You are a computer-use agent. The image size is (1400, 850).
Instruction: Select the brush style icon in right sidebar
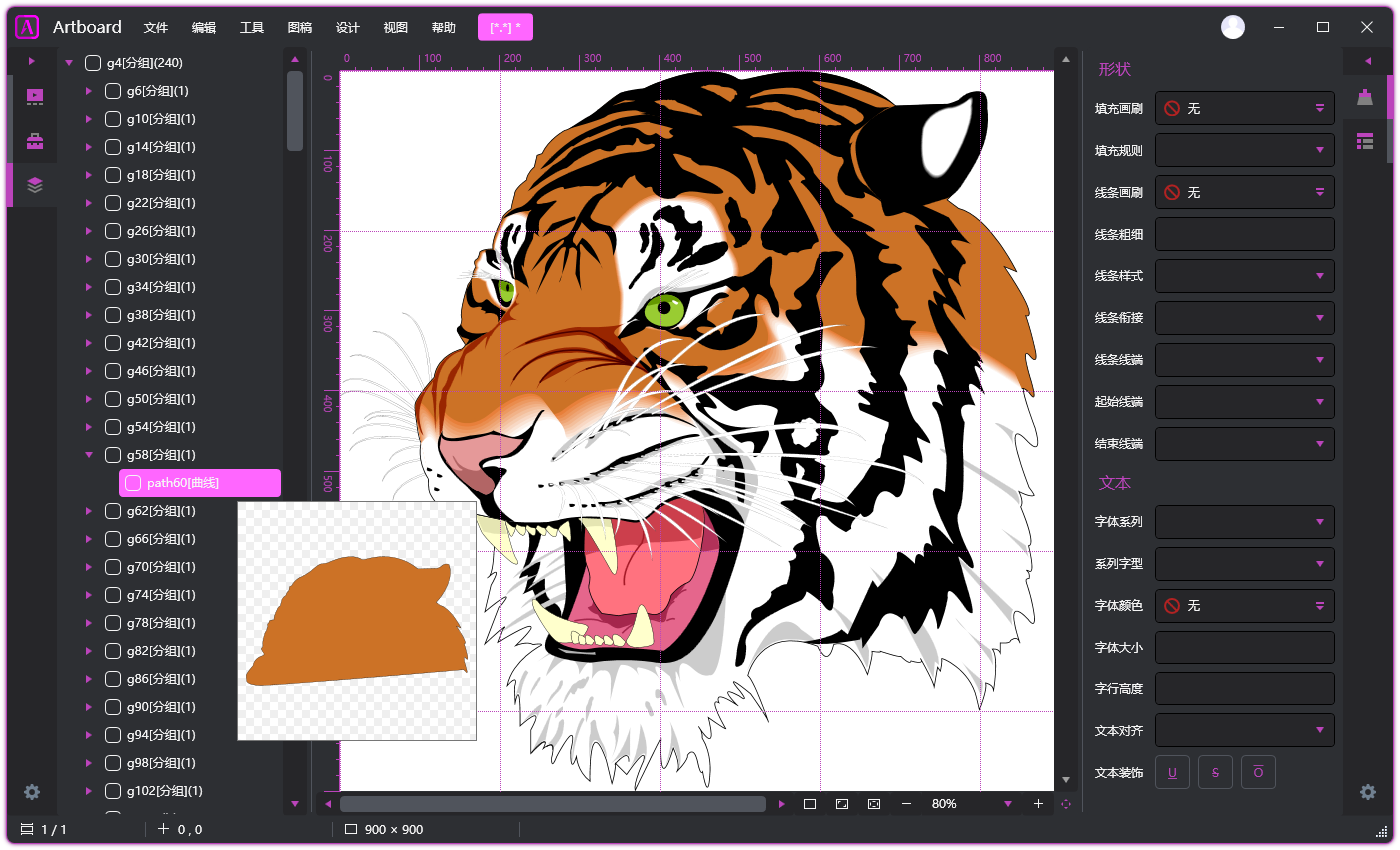[x=1365, y=97]
